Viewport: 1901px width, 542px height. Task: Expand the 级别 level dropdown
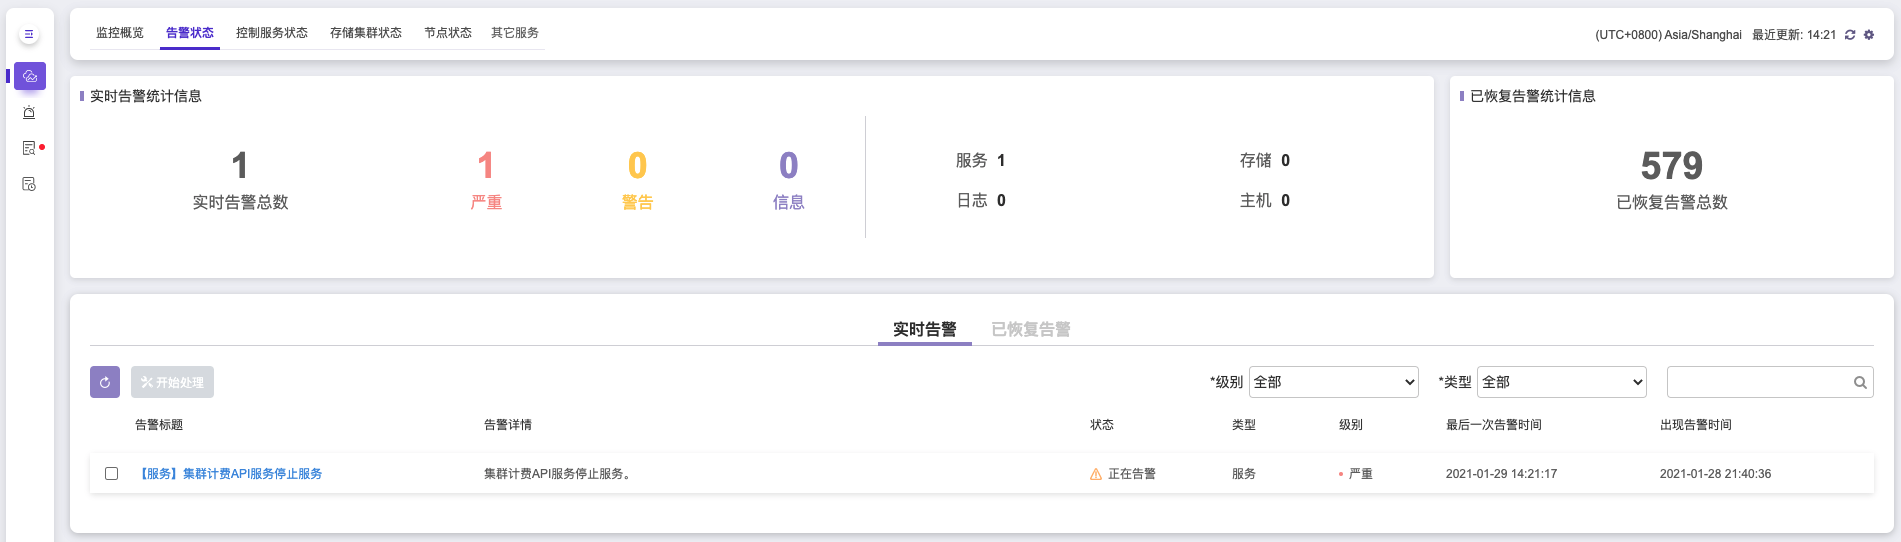1334,382
